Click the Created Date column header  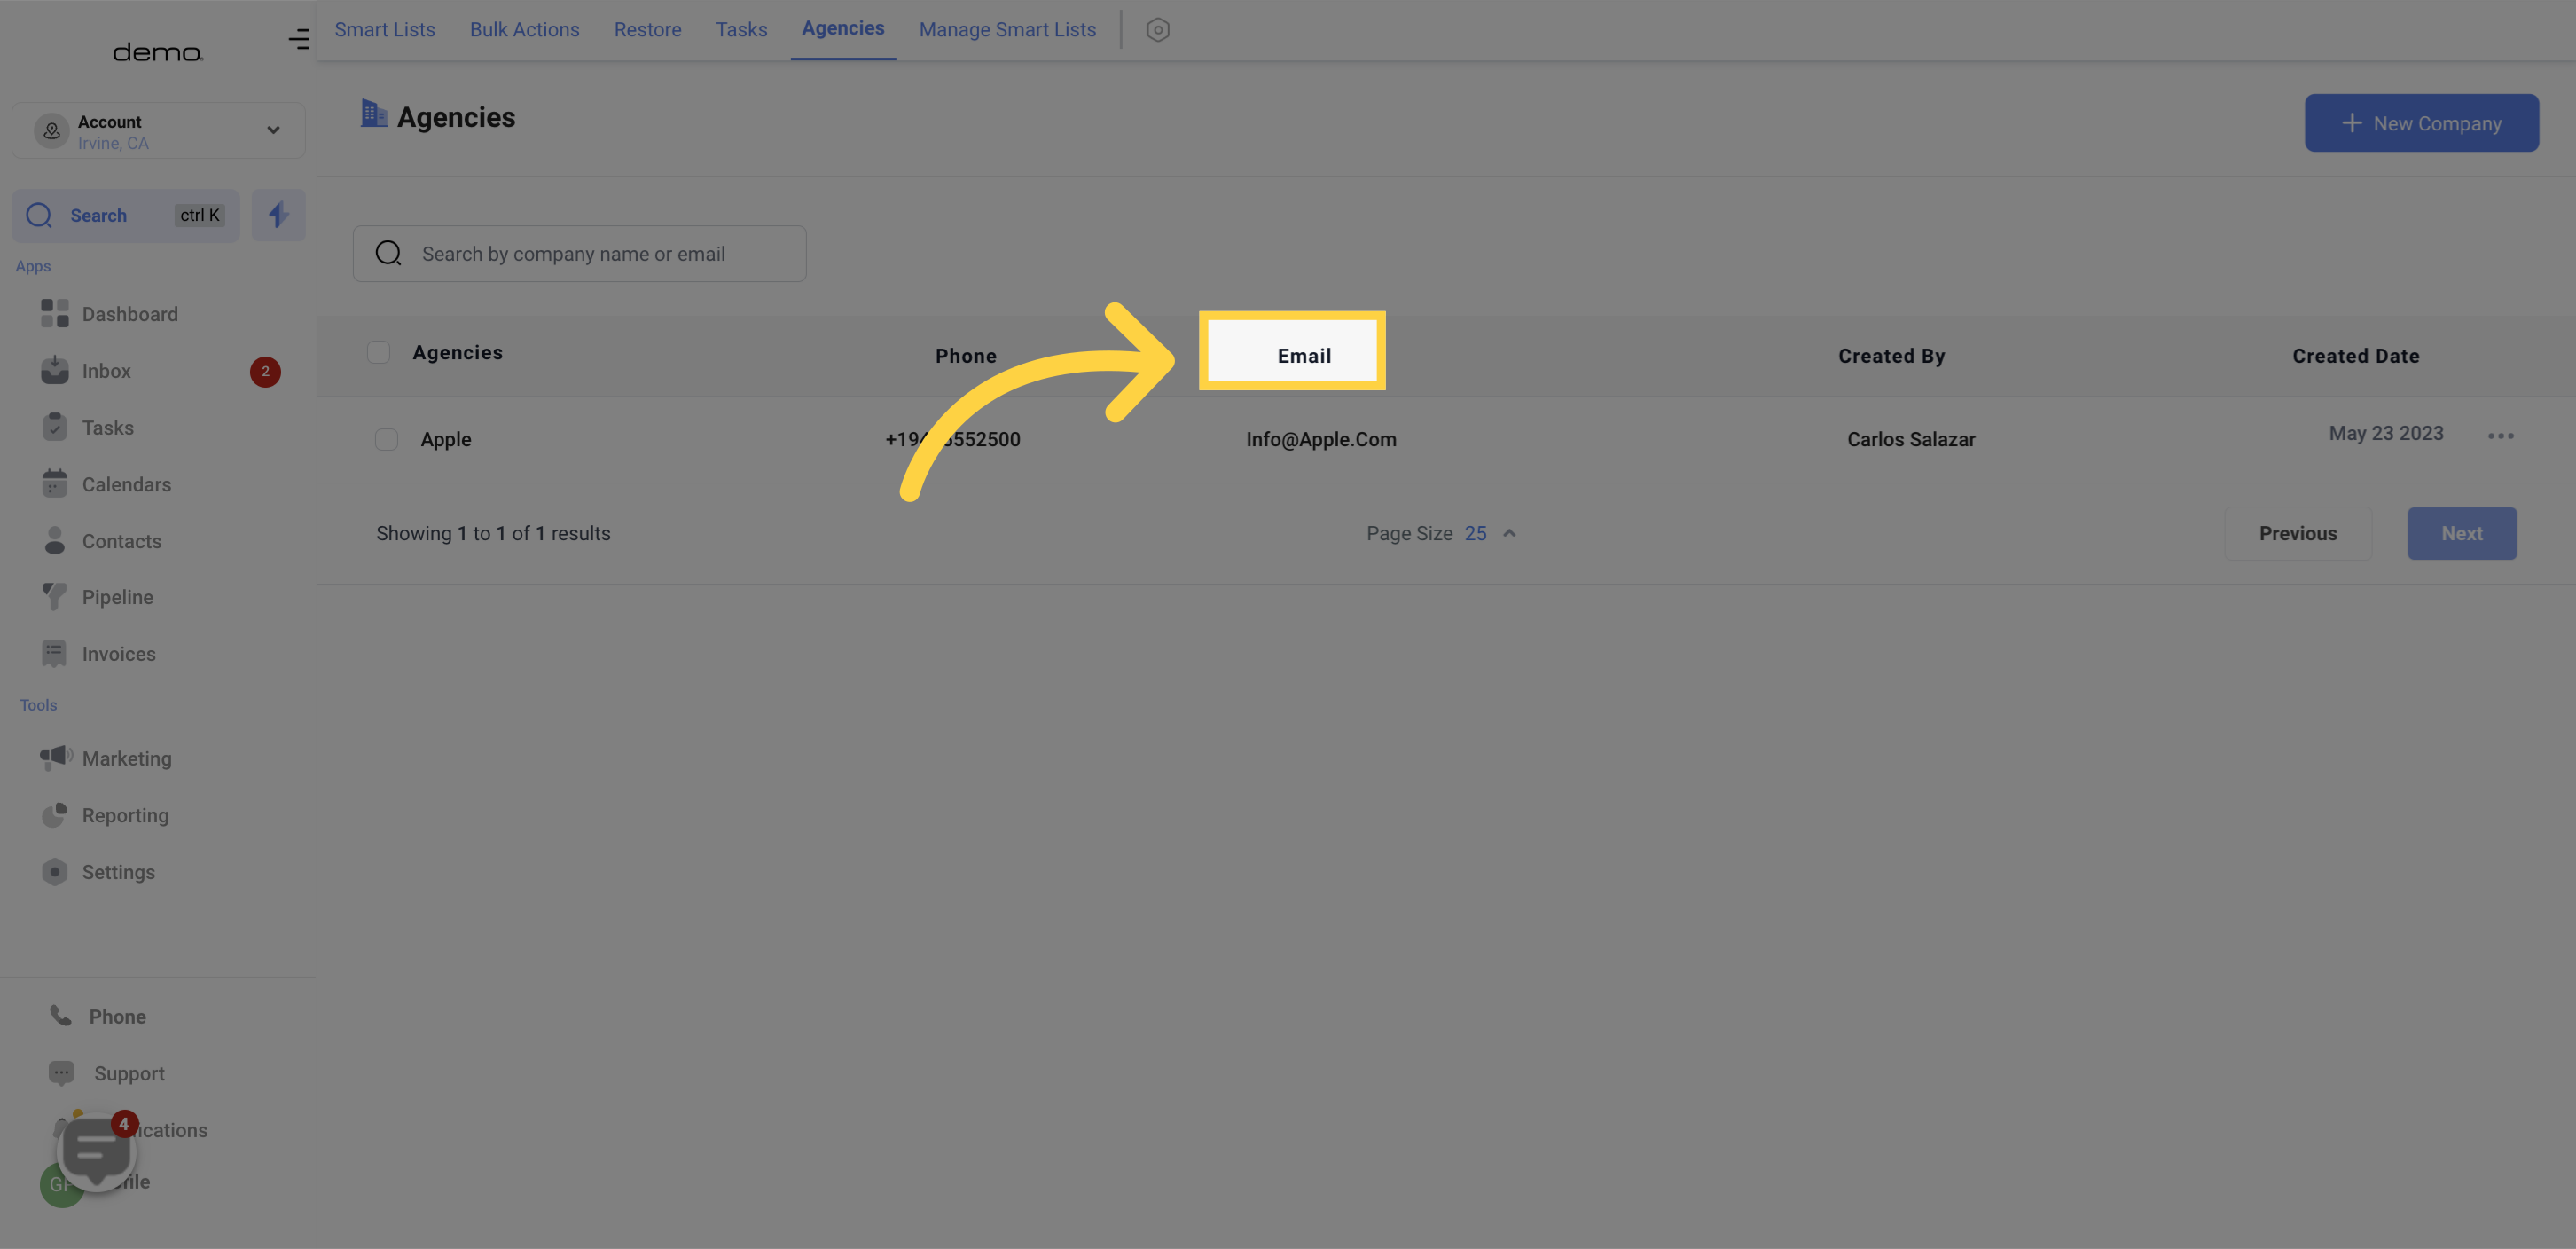coord(2356,355)
